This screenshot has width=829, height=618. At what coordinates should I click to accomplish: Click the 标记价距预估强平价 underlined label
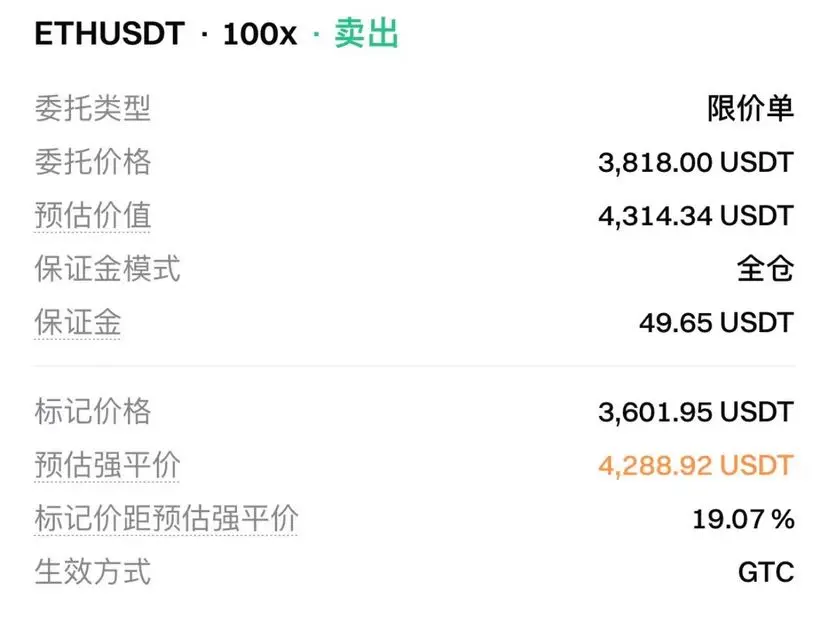pos(166,518)
